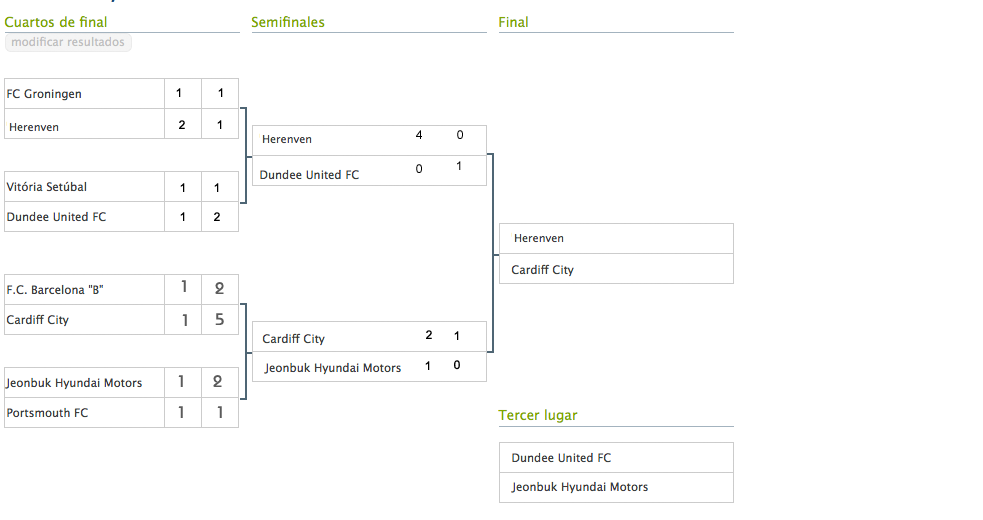Click Jeonbuk Hyundai Motors under Tercer lugar

(x=580, y=487)
